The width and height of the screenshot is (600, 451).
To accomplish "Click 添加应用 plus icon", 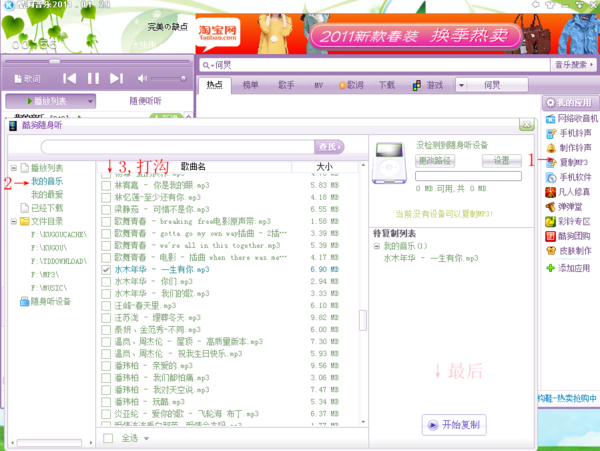I will click(x=550, y=268).
